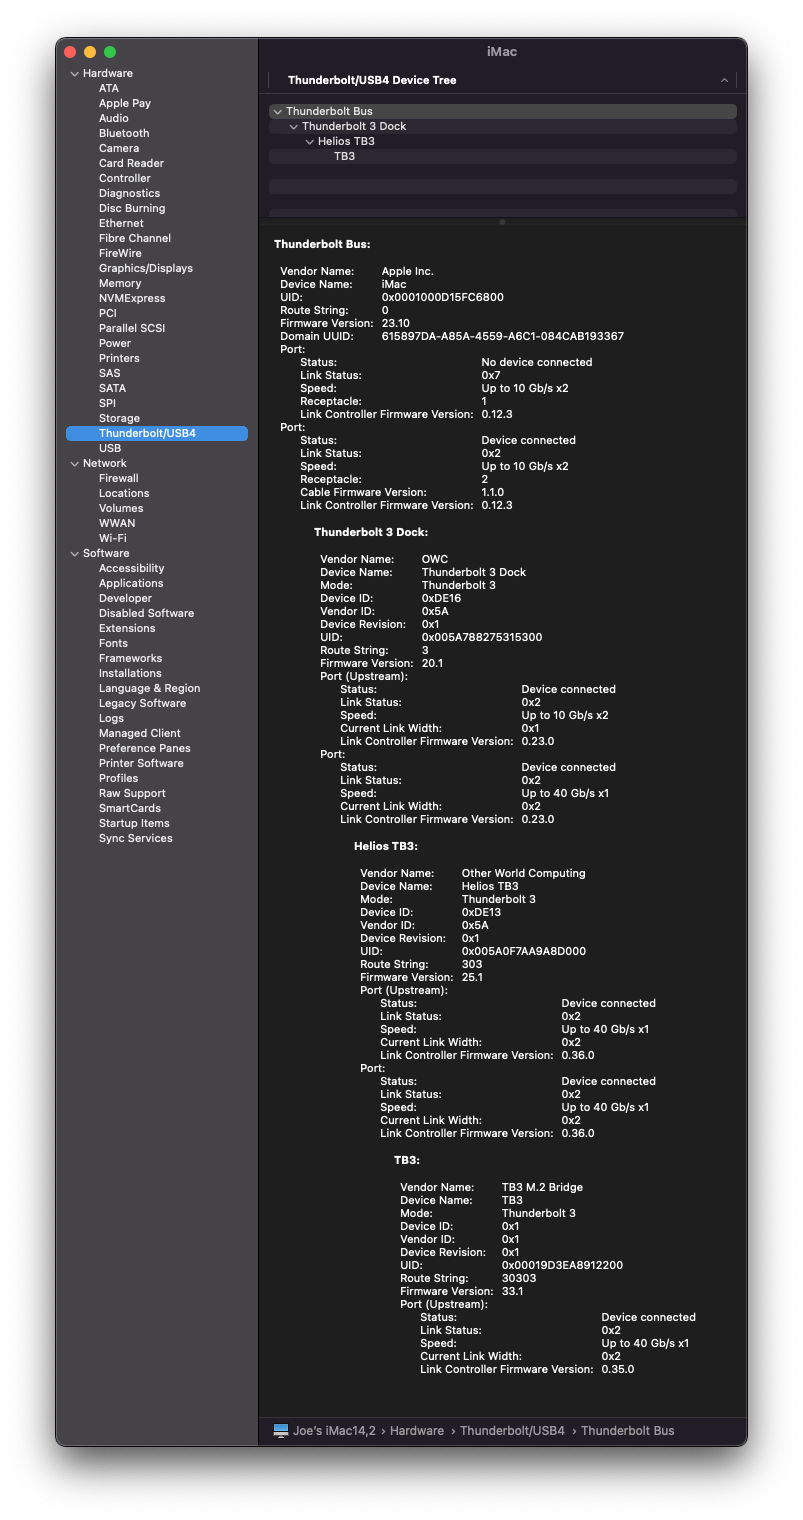The image size is (803, 1520).
Task: Open the Wi-Fi entry under Network
Action: (x=113, y=538)
